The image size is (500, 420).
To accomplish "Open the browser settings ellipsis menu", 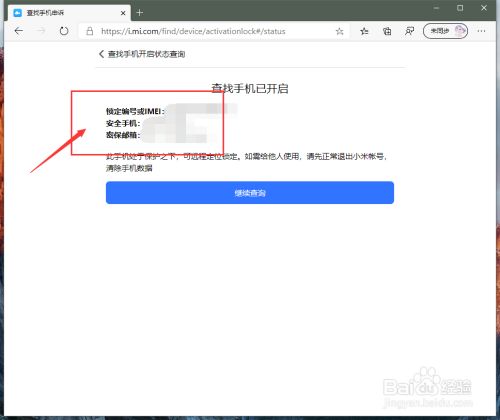I will click(x=481, y=31).
